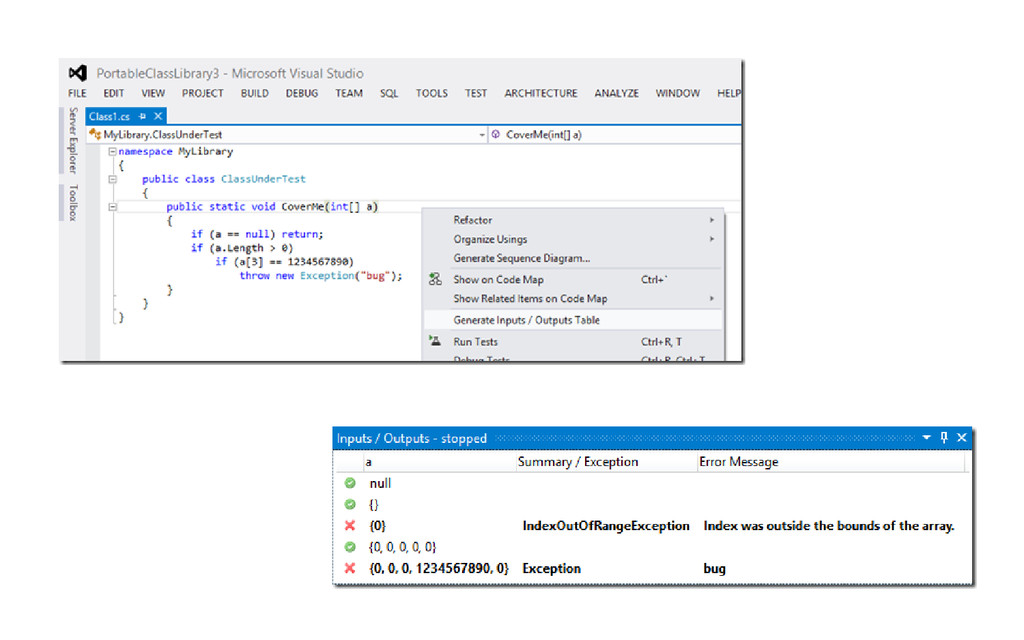Click the Run Tests flask icon
Viewport: 1024px width, 640px height.
pyautogui.click(x=435, y=341)
